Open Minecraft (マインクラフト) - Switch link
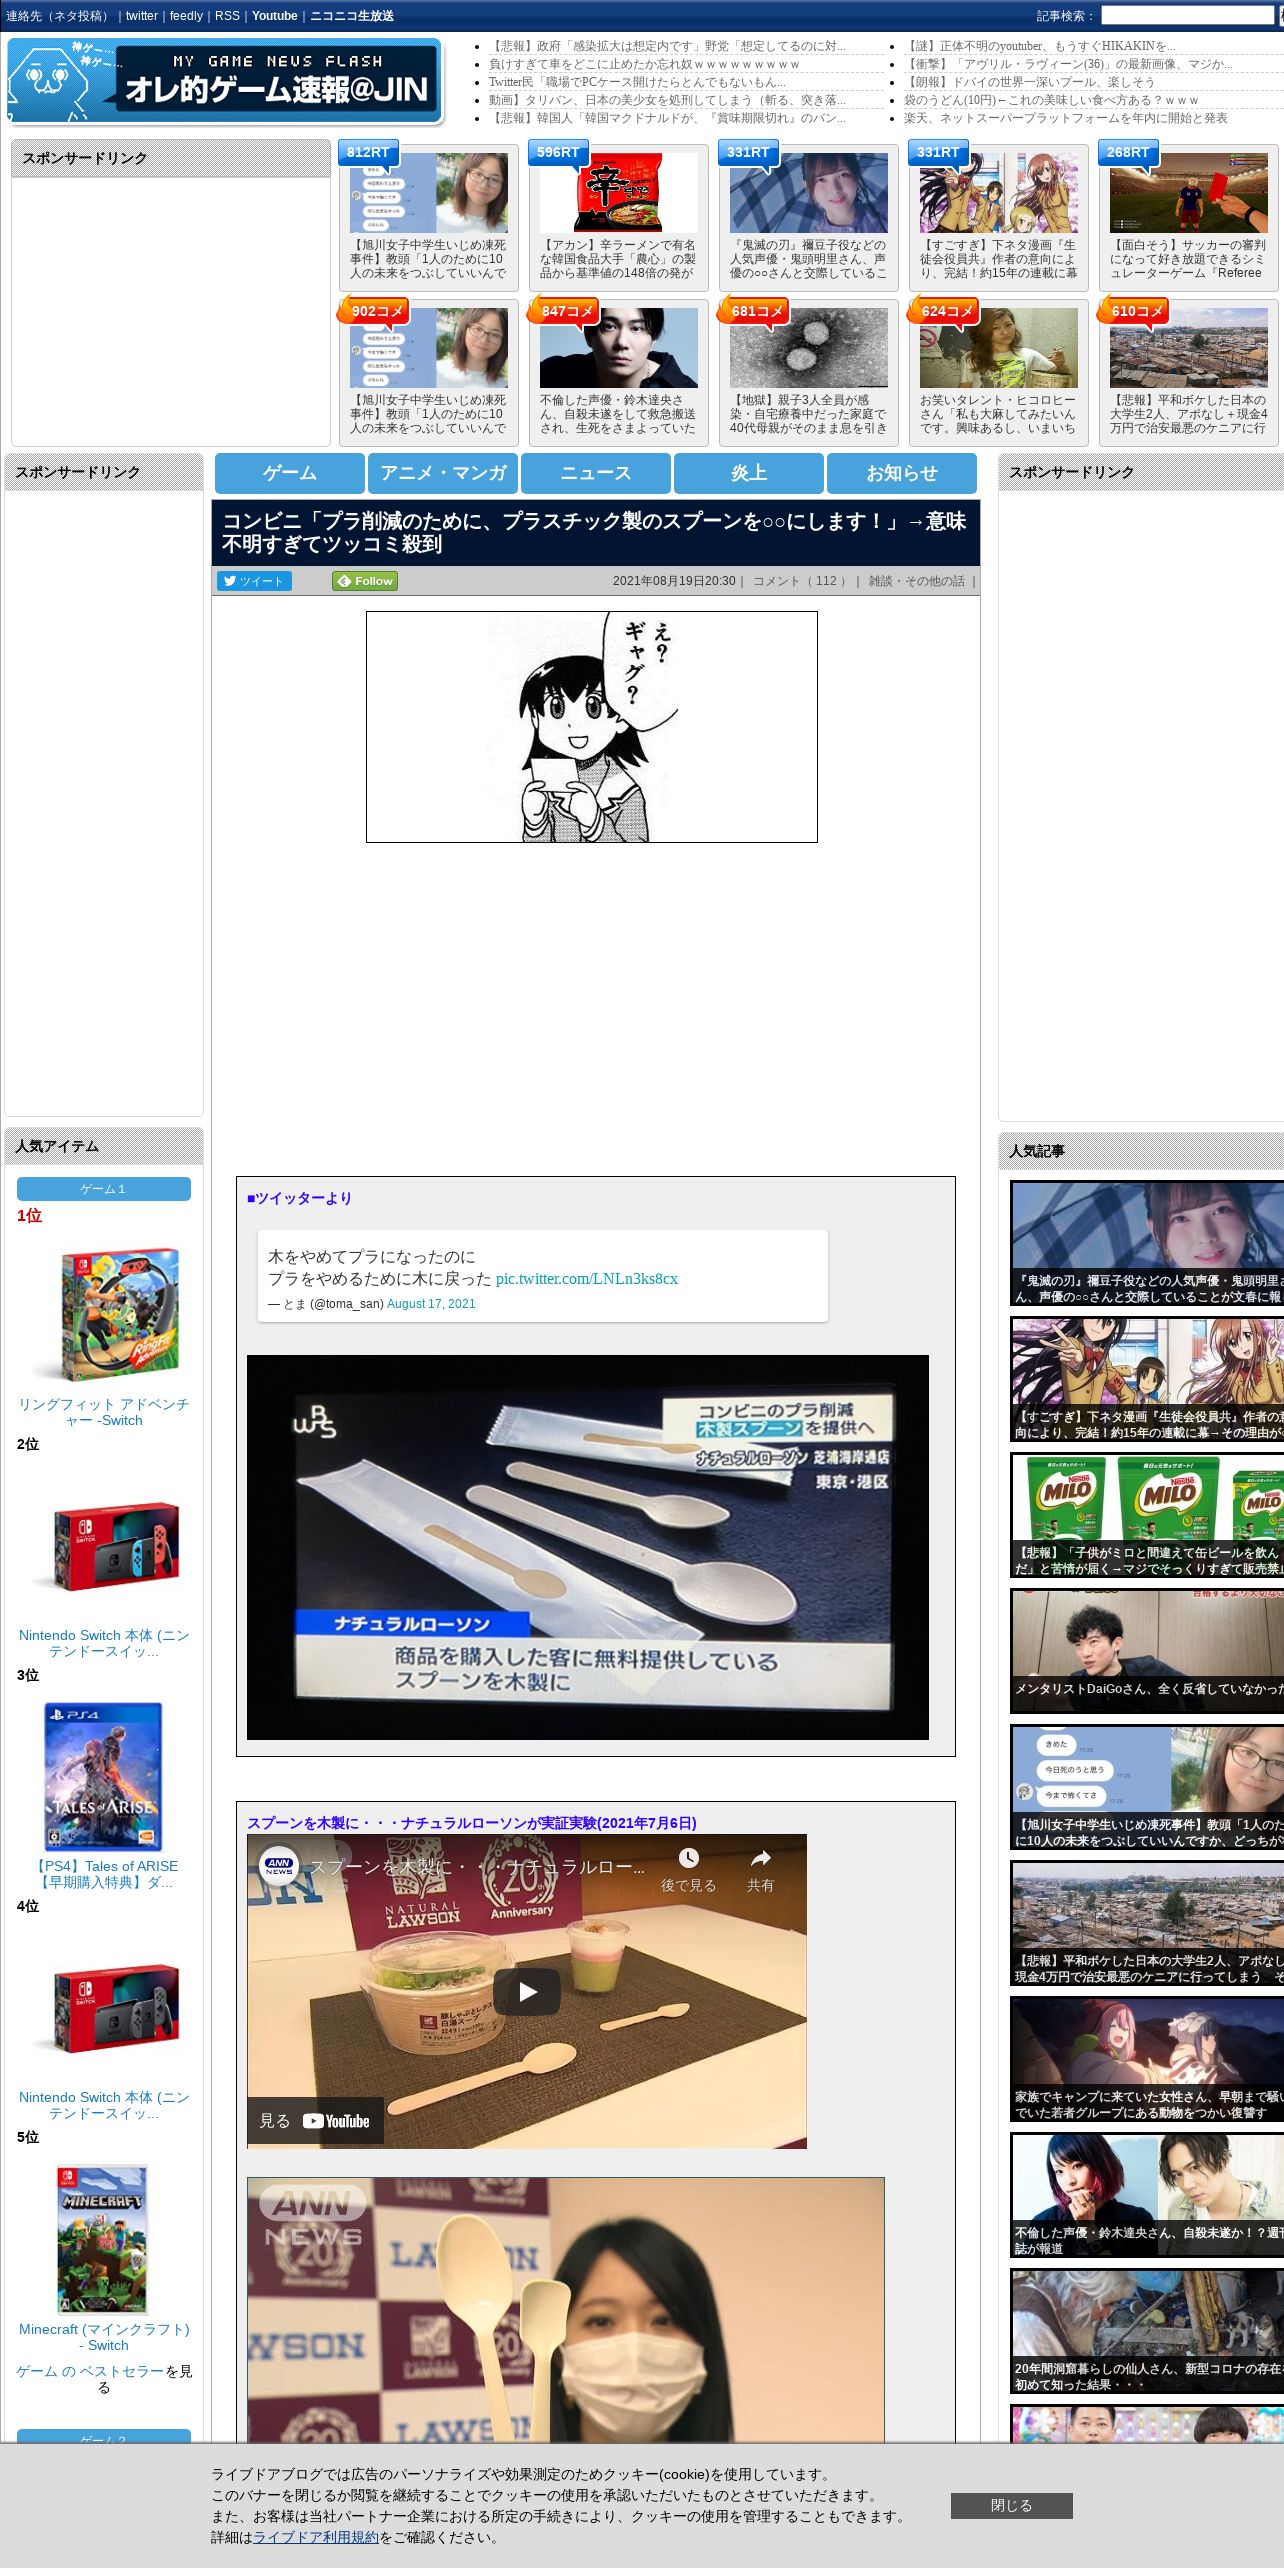 pos(104,2337)
